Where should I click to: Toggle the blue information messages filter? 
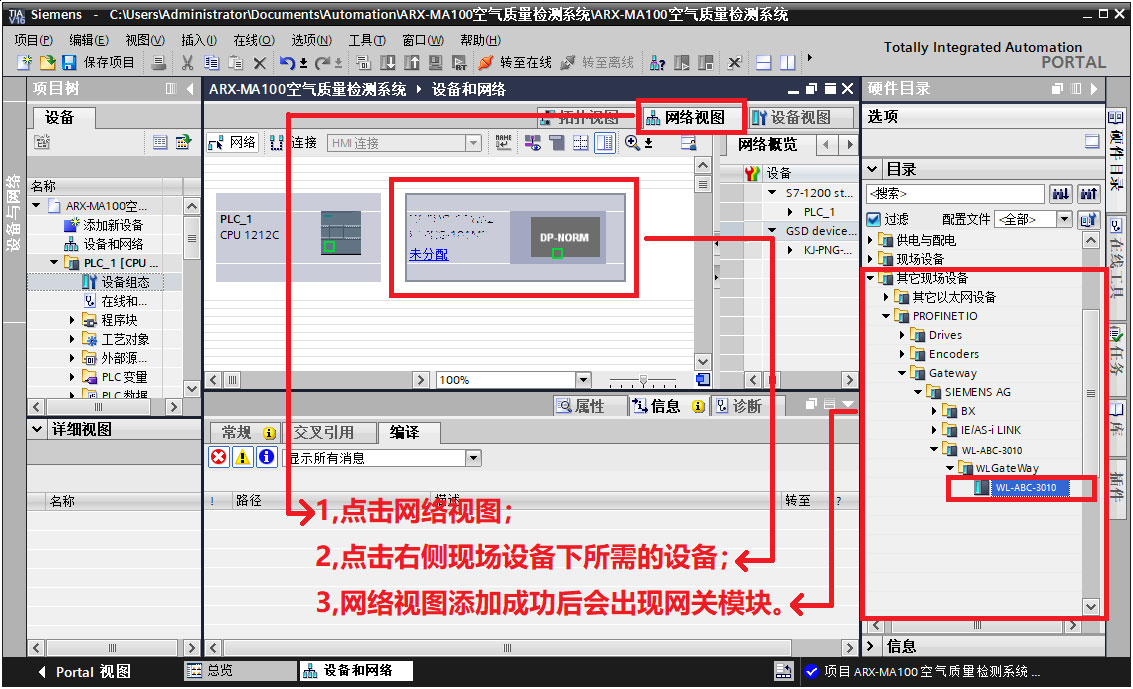[x=267, y=457]
